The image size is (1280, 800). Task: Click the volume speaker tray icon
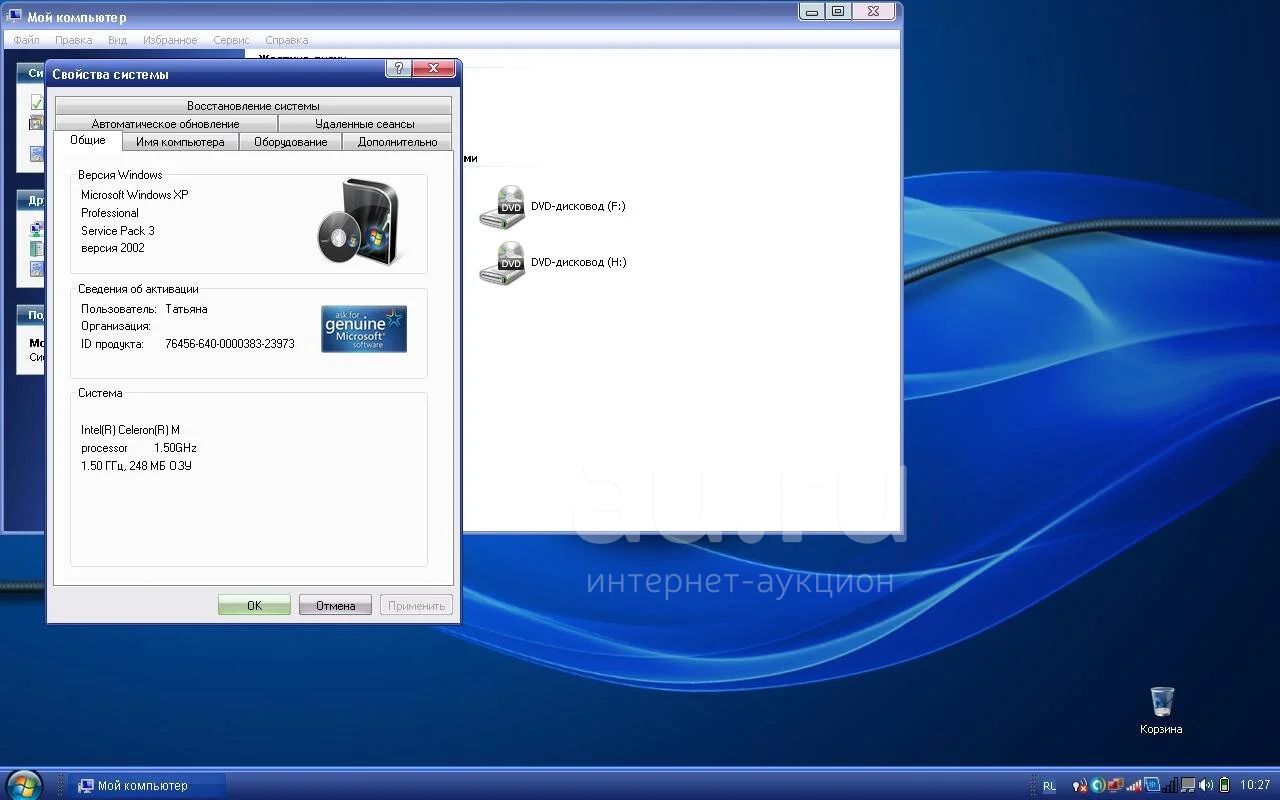(1205, 785)
